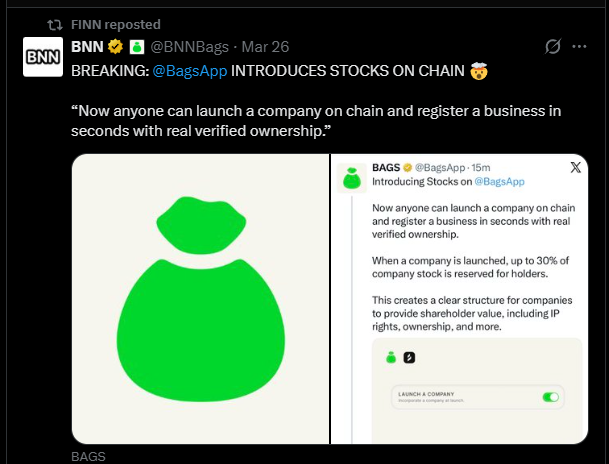
Task: Click the repost arrows icon above the post
Action: tap(56, 24)
